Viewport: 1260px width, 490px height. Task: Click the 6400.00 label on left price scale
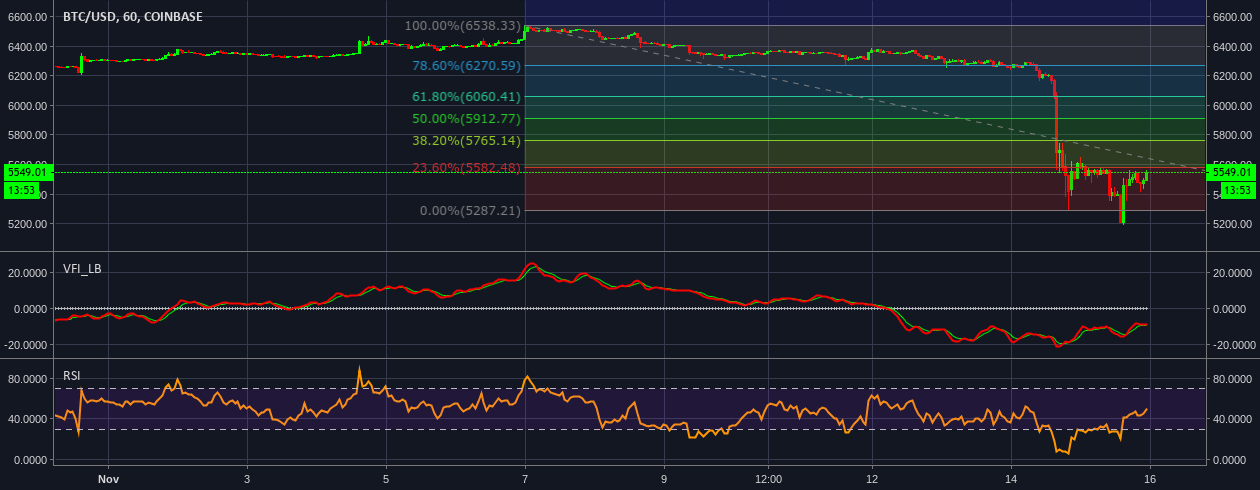click(x=27, y=47)
